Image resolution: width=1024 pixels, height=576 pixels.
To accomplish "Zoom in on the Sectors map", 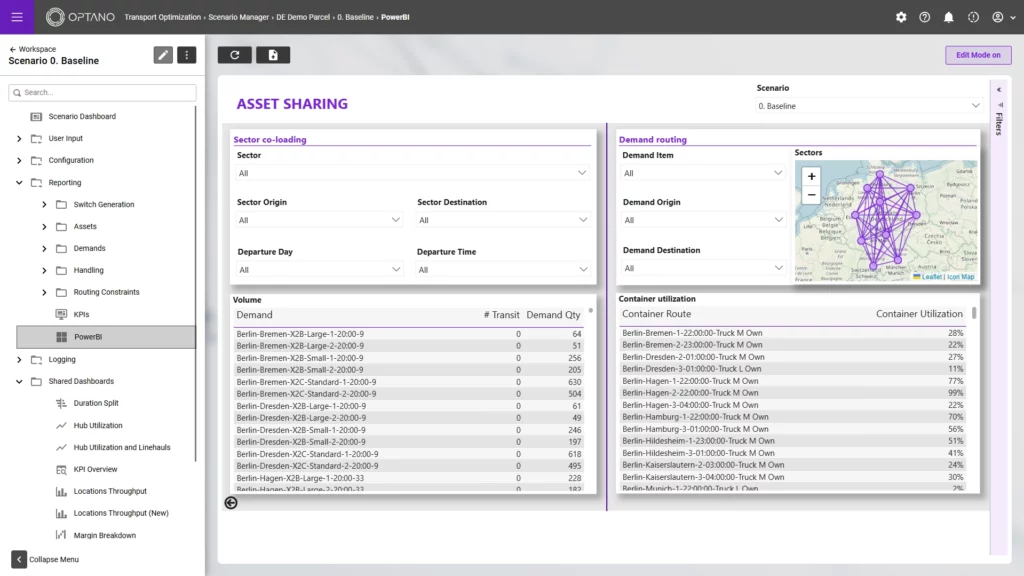I will point(811,176).
